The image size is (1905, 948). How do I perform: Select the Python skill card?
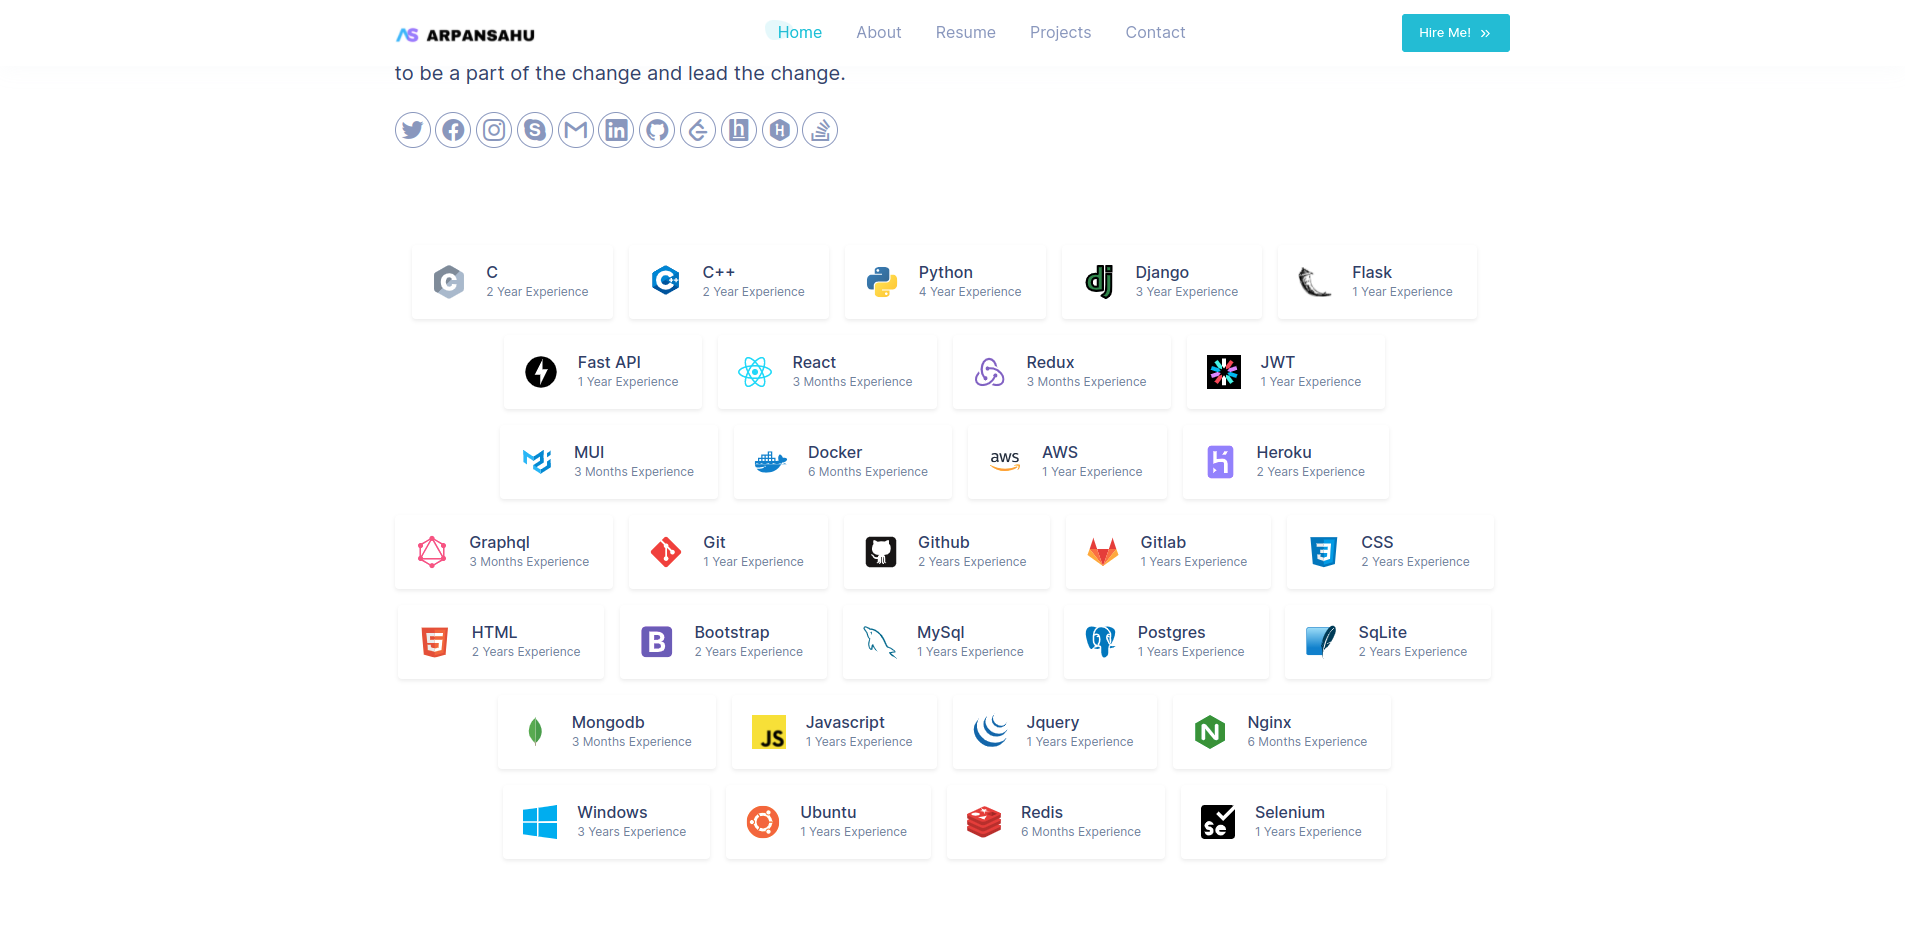tap(945, 282)
